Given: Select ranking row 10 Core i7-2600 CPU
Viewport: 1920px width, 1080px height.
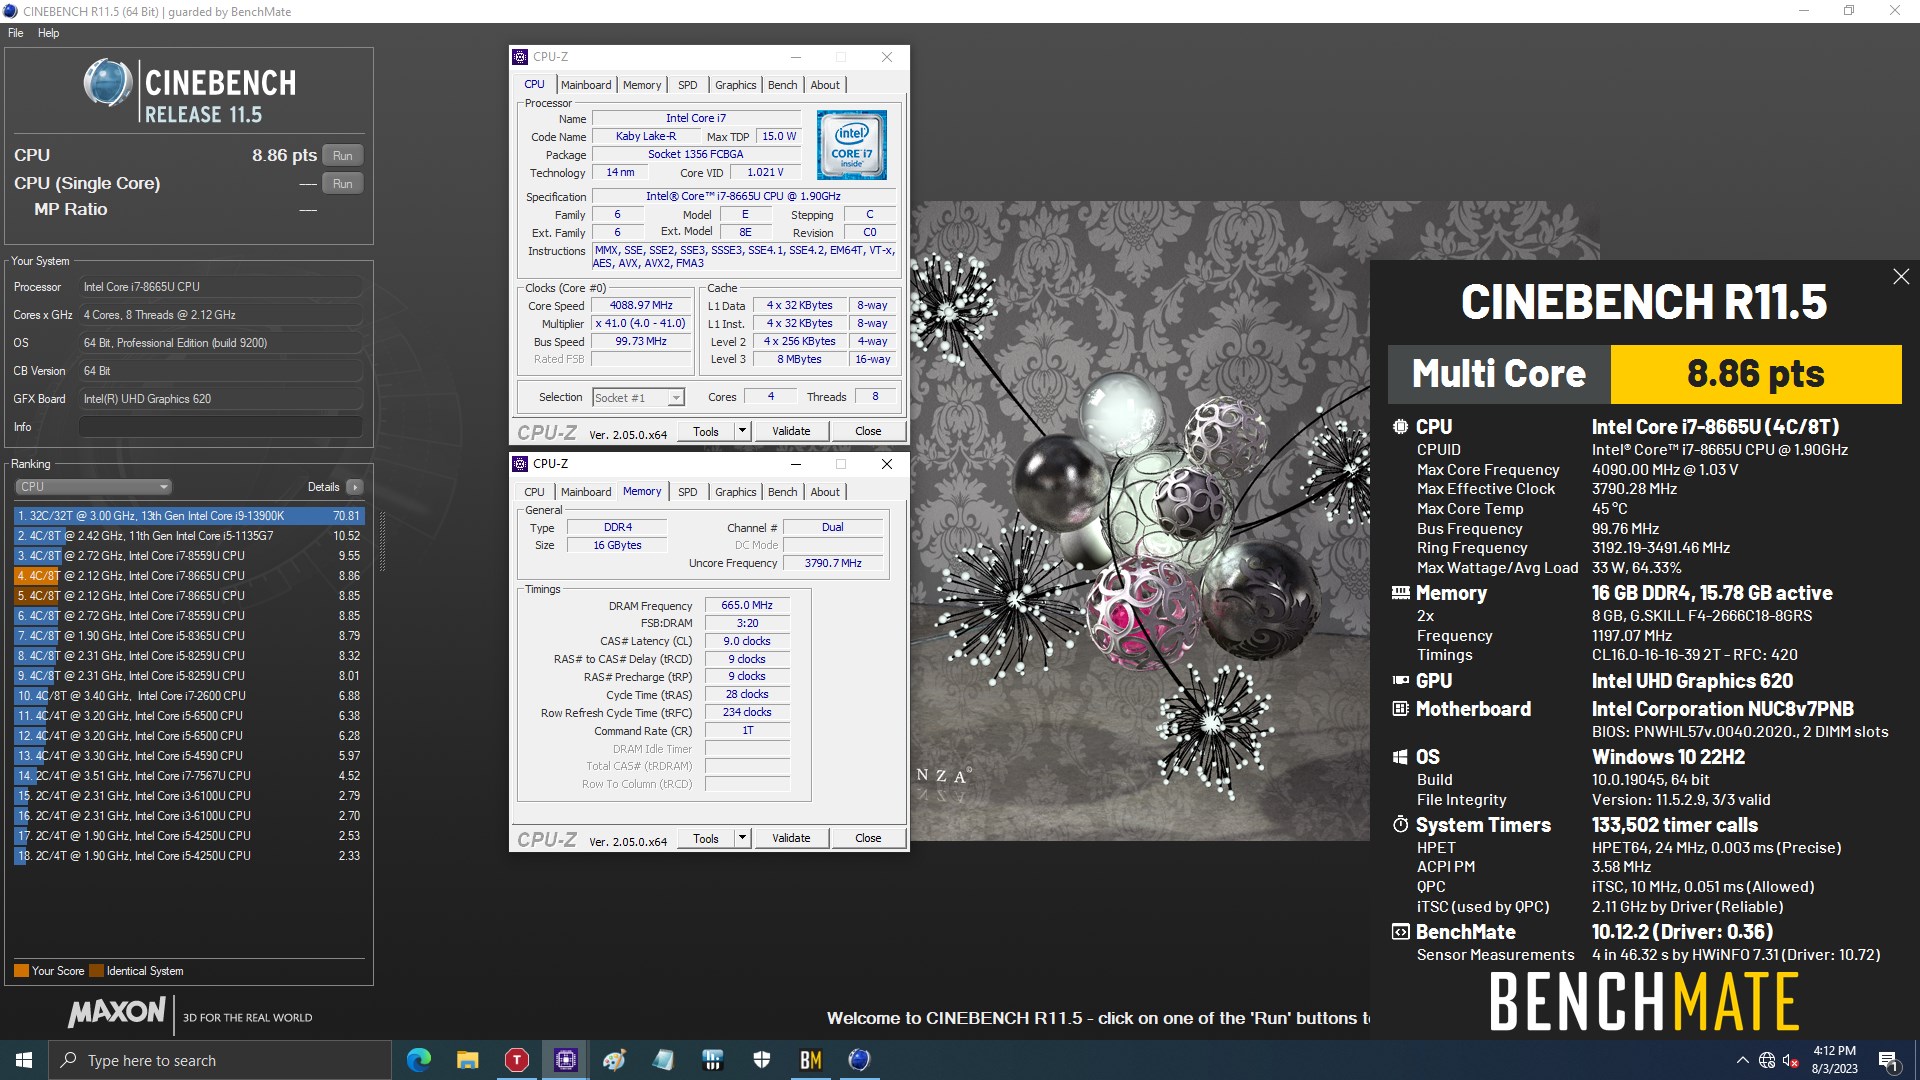Looking at the screenshot, I should [189, 696].
